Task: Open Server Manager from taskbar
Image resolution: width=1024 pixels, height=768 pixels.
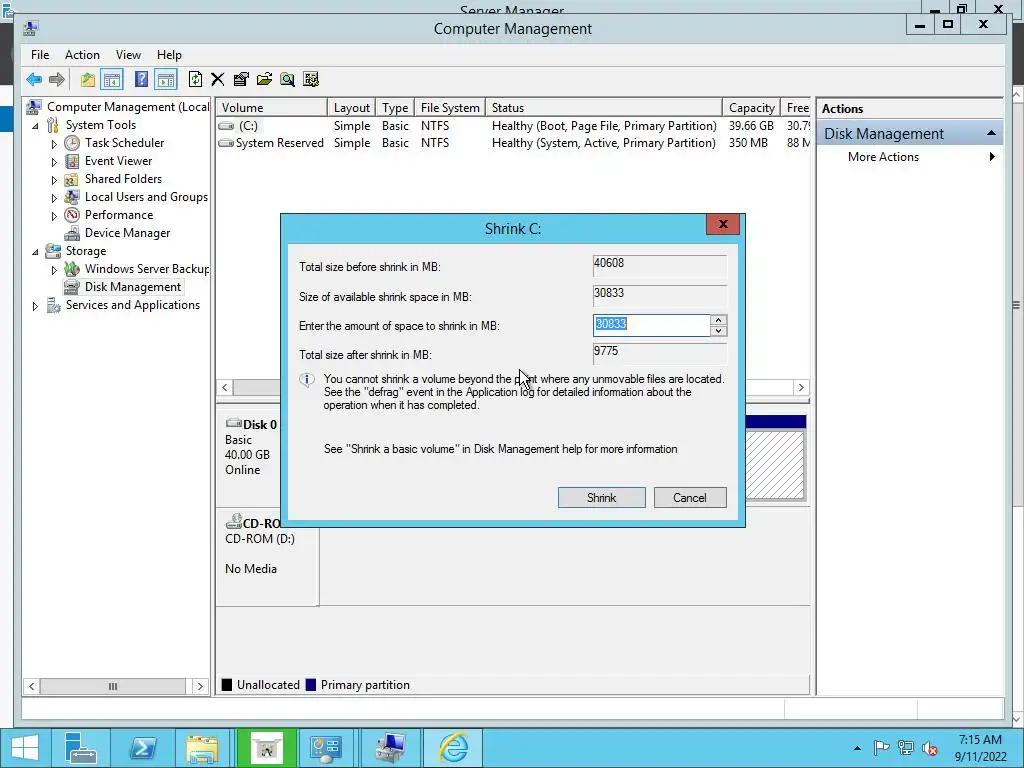Action: click(x=81, y=748)
